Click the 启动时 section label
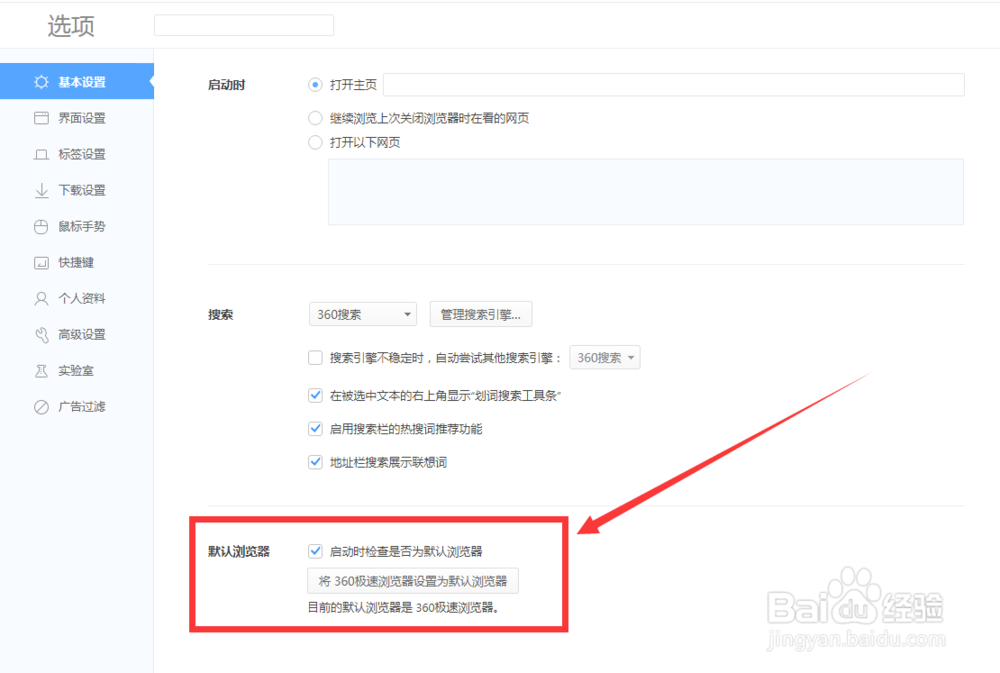The height and width of the screenshot is (673, 1000). [x=226, y=85]
